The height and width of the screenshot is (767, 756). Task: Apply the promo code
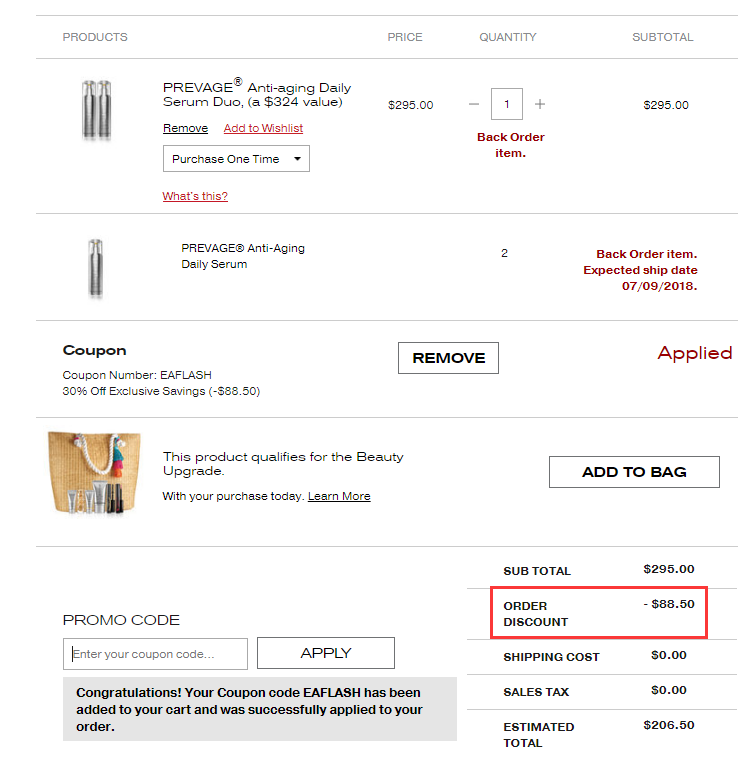(326, 653)
